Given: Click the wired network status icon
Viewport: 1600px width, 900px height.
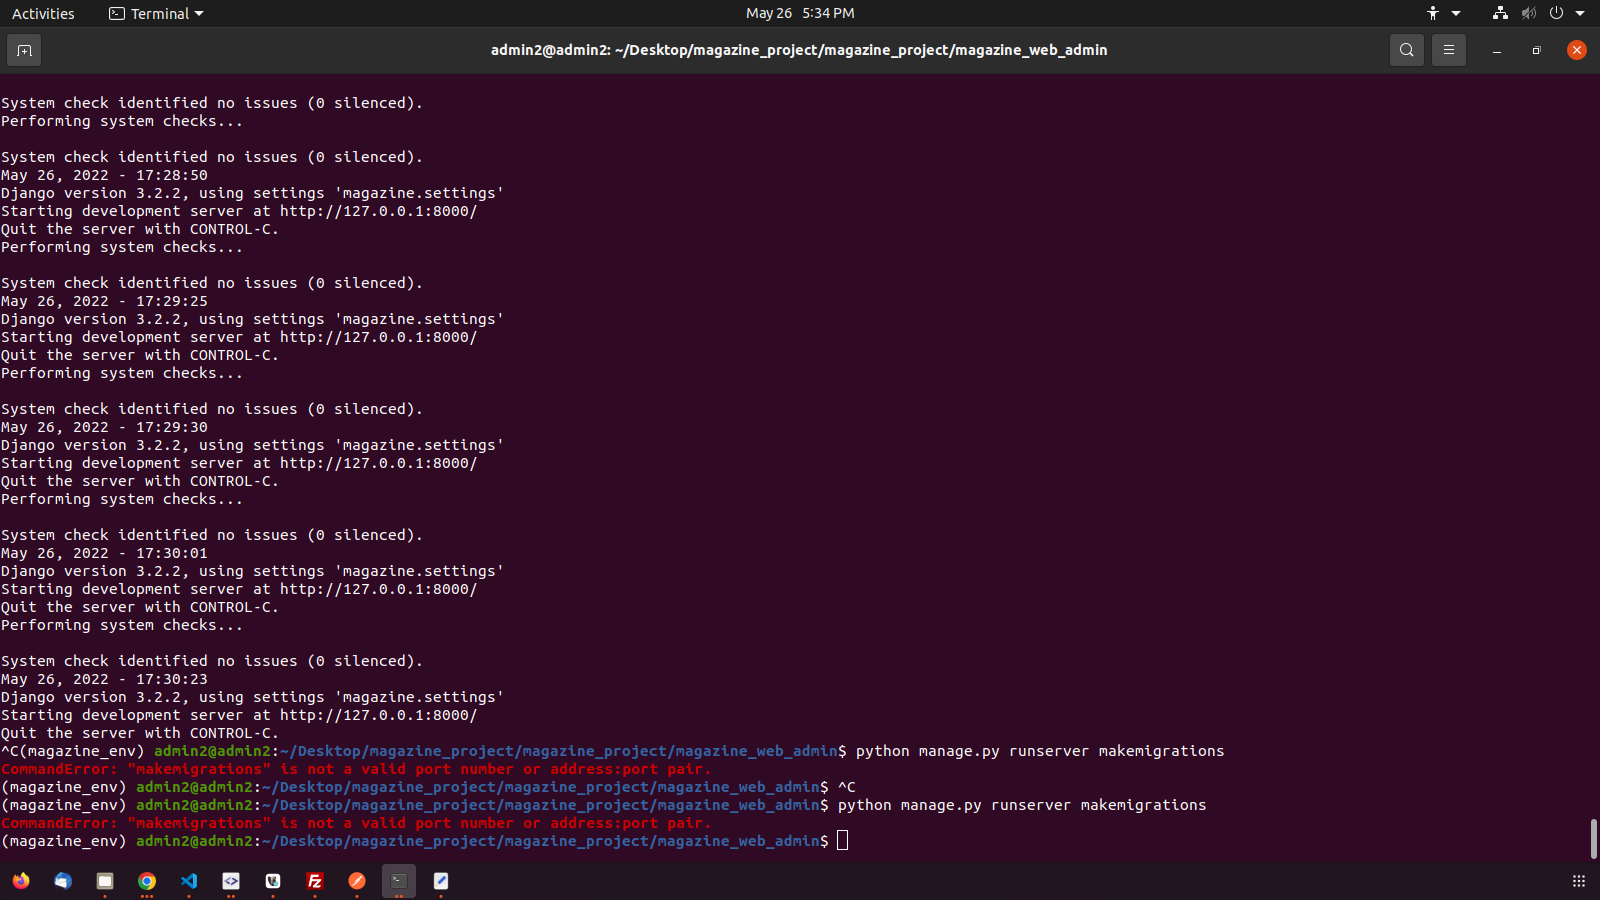Looking at the screenshot, I should pos(1499,14).
